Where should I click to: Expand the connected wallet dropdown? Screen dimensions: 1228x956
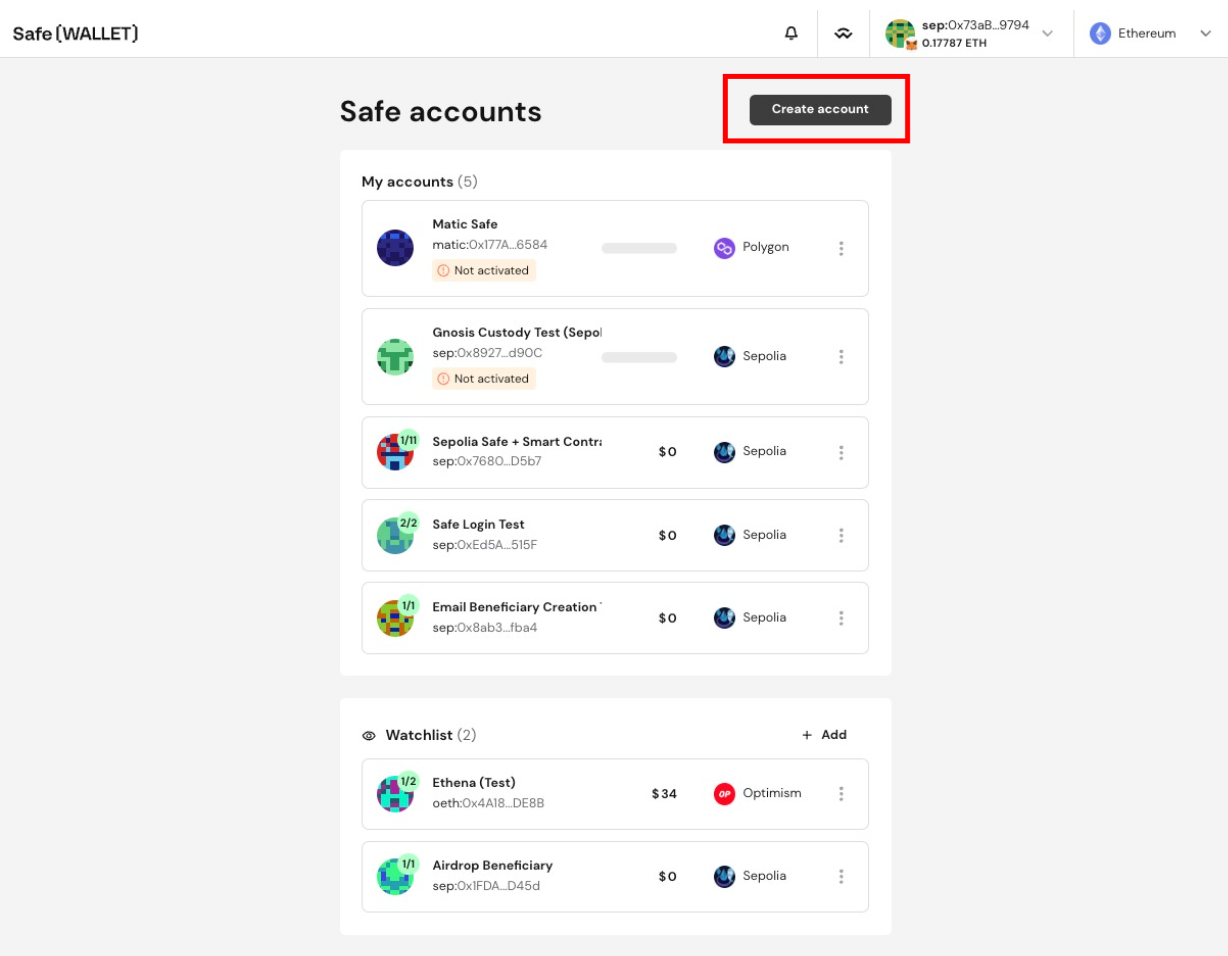(x=1047, y=33)
